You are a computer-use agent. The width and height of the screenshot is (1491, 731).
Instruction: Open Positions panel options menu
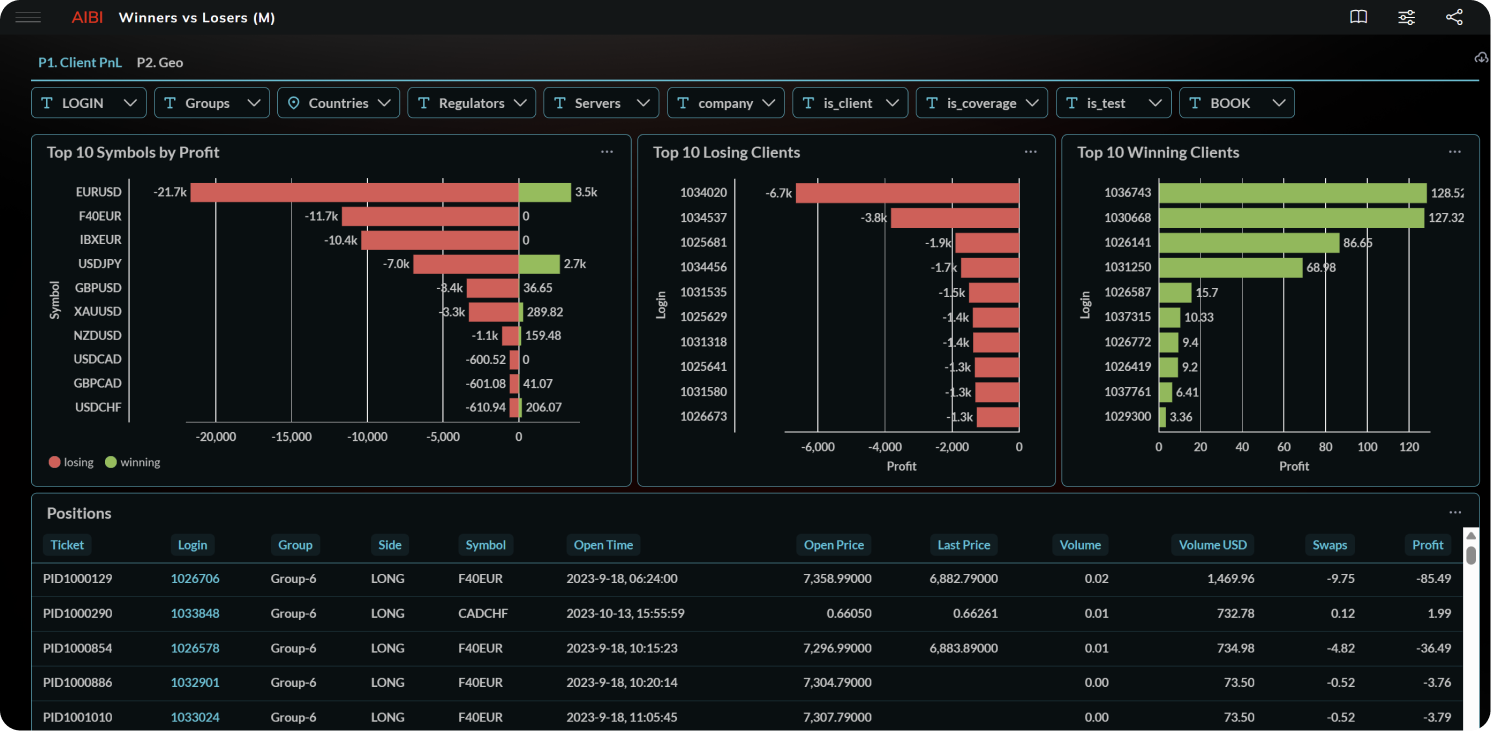(x=1455, y=513)
